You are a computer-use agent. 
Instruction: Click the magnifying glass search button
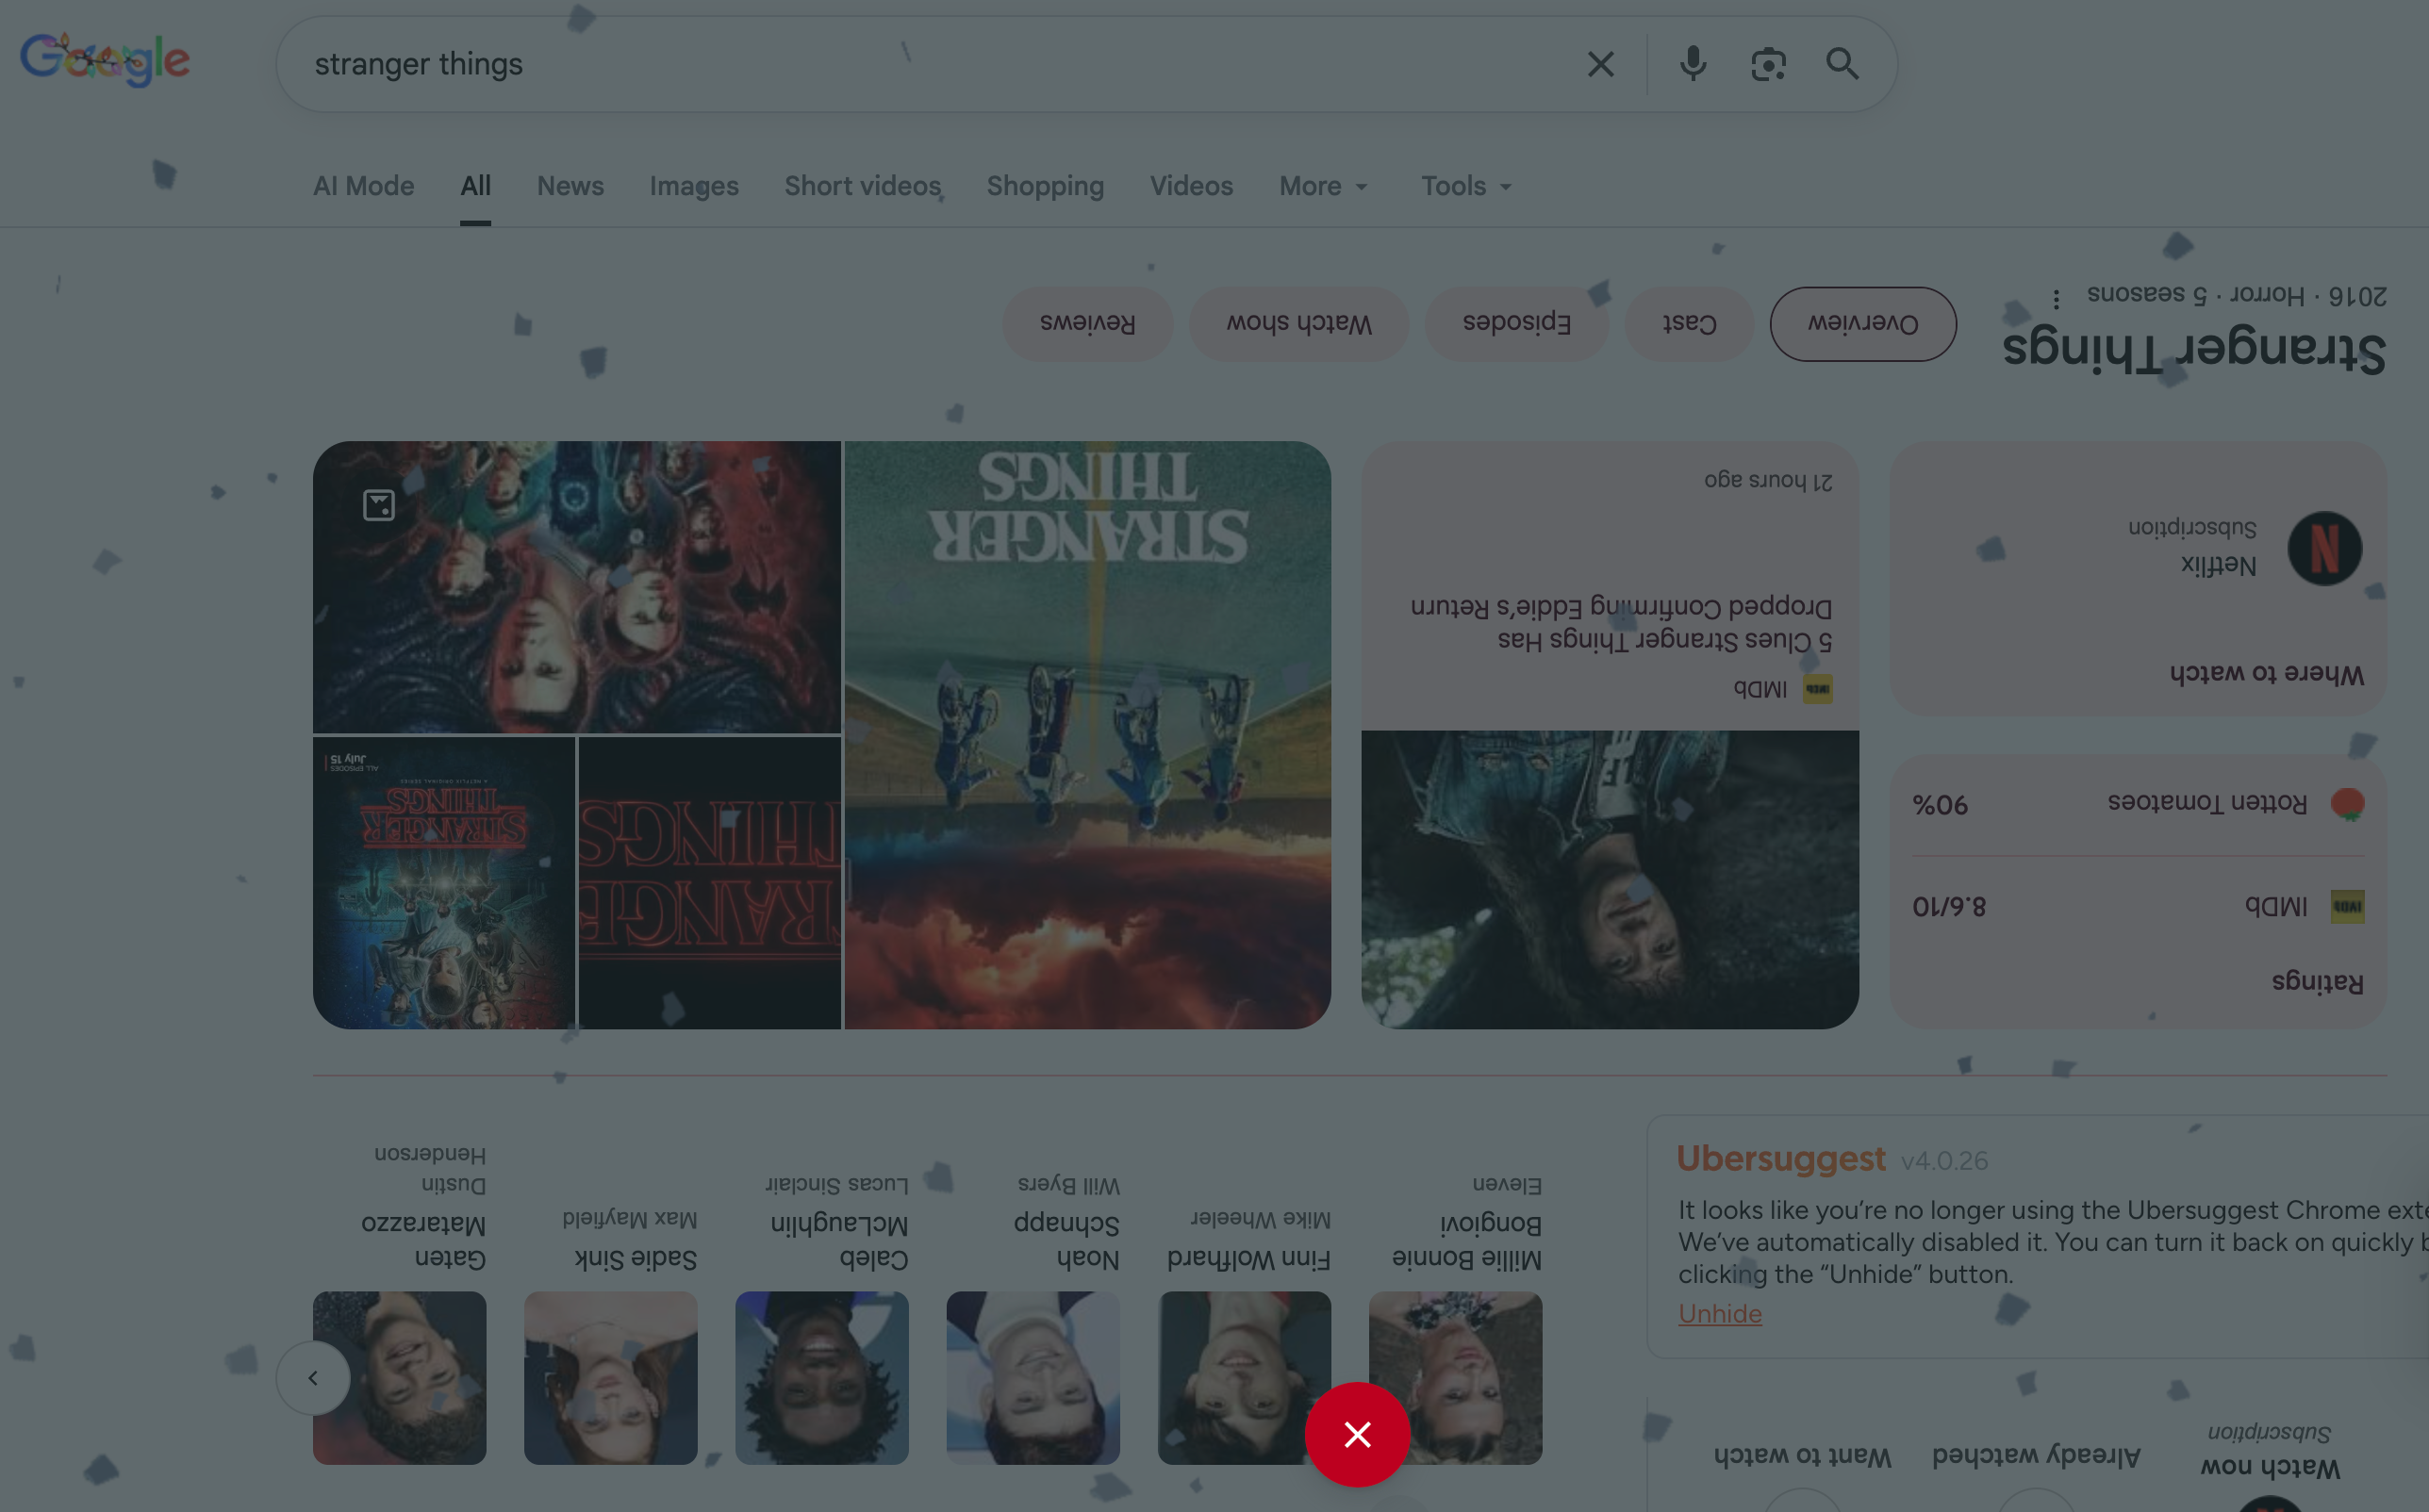coord(1843,64)
